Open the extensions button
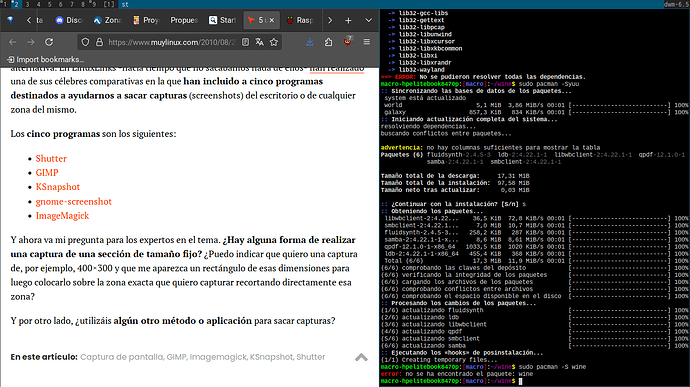 (328, 42)
